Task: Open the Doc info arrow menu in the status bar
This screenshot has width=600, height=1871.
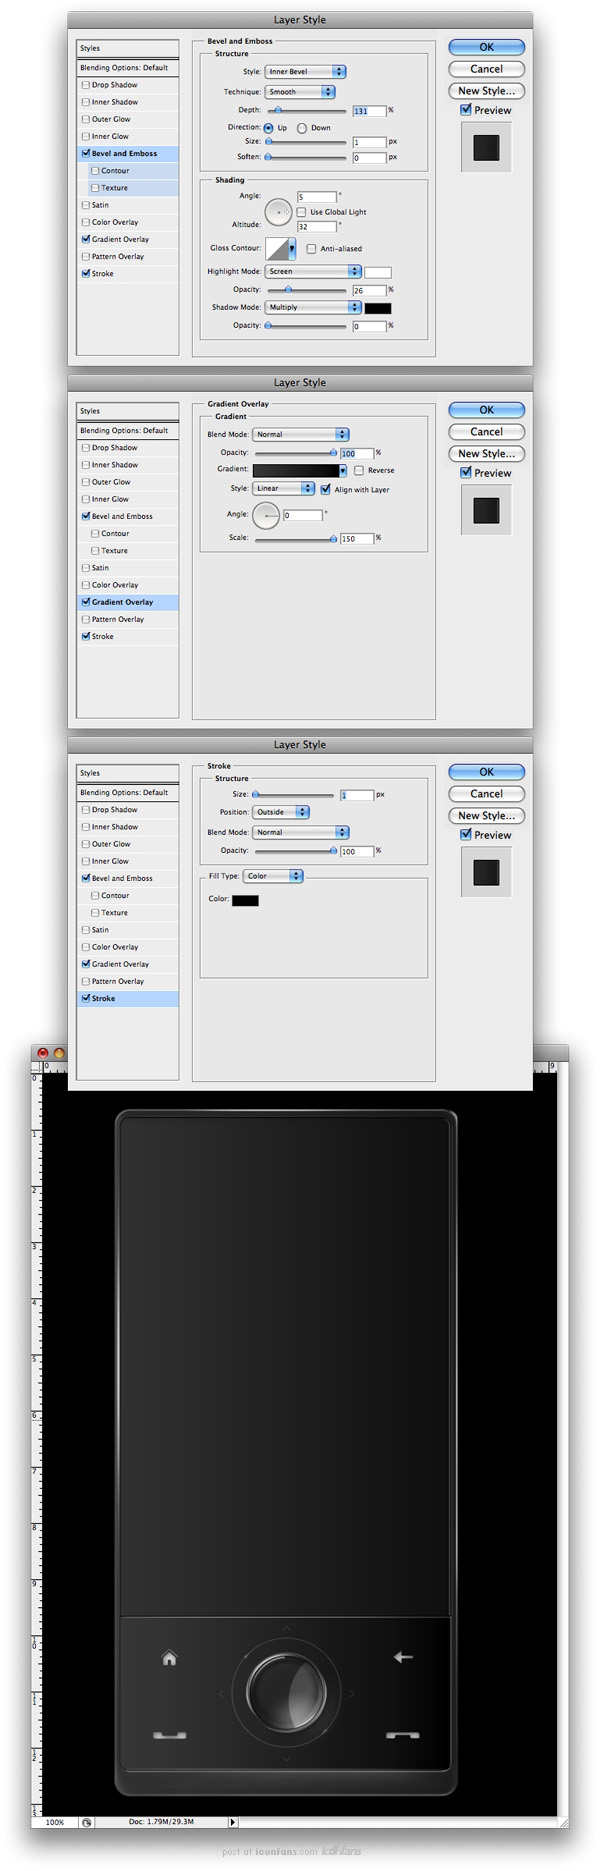Action: (233, 1822)
